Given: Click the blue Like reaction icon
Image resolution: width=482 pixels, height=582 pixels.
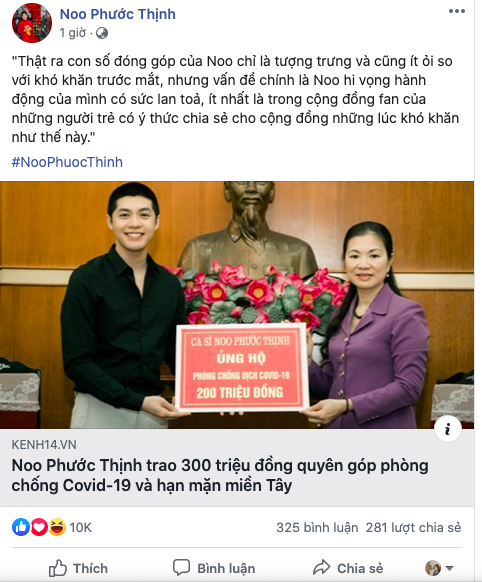Looking at the screenshot, I should pyautogui.click(x=21, y=527).
